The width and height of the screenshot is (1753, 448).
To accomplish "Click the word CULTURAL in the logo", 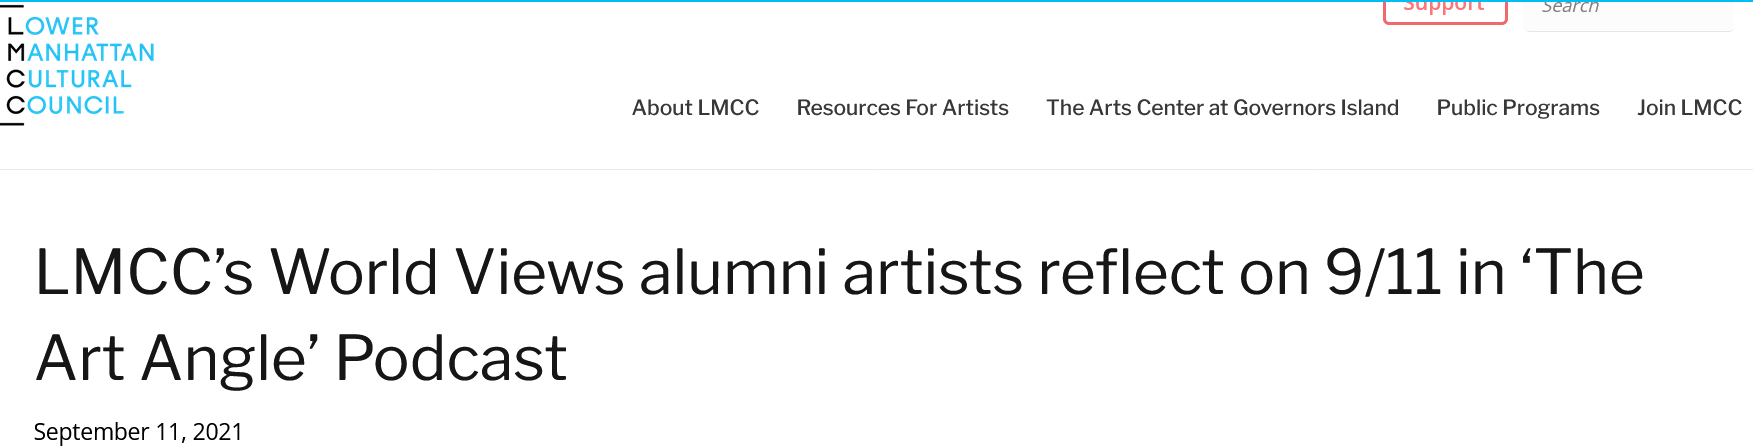I will (70, 79).
